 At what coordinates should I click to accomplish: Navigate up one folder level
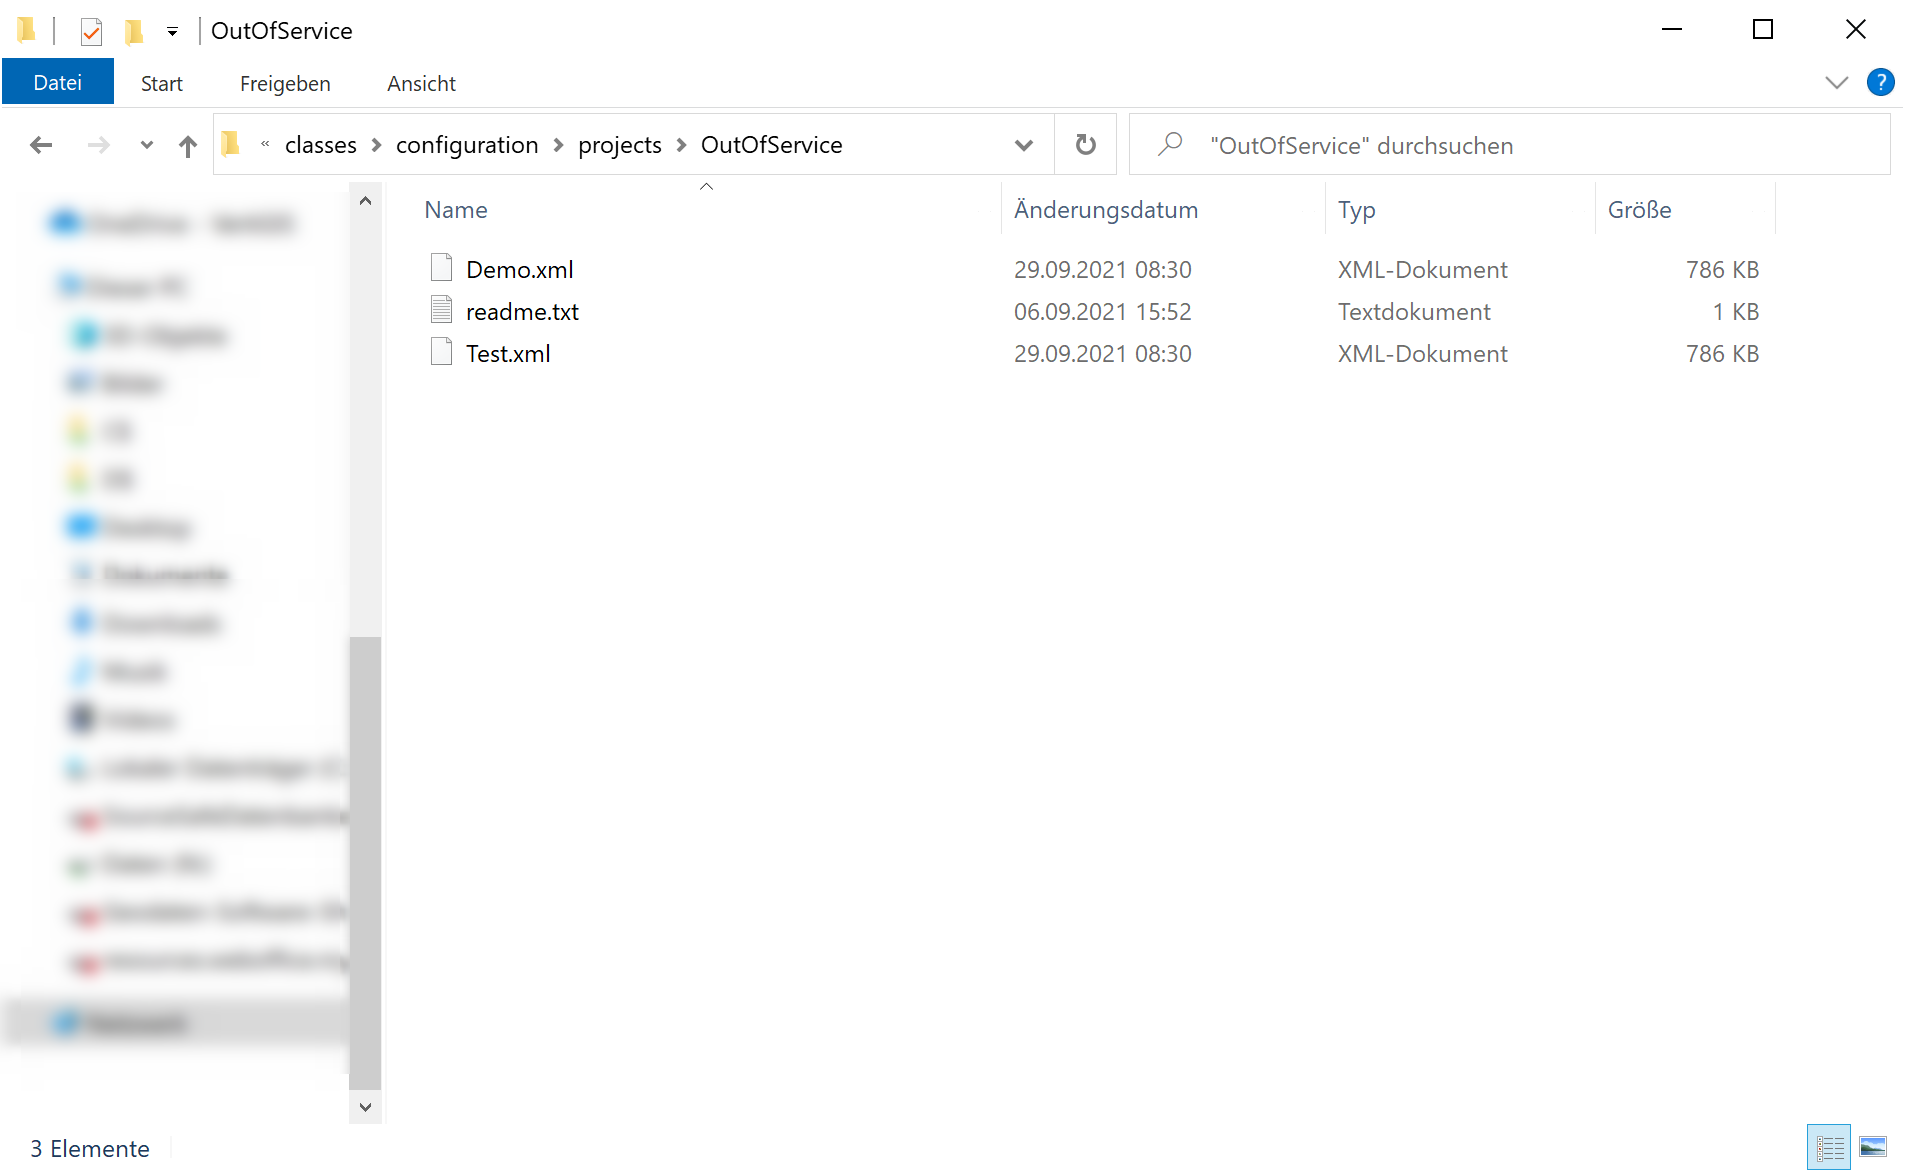[188, 145]
